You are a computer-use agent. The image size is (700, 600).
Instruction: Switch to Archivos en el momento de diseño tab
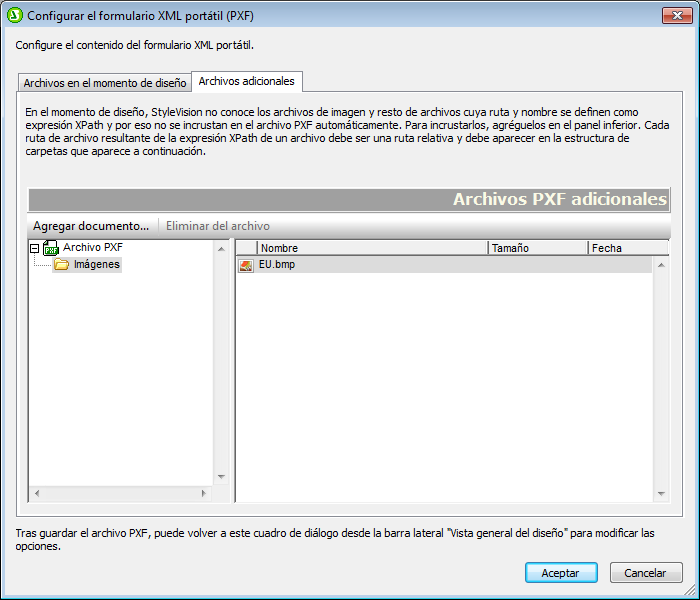pos(104,83)
